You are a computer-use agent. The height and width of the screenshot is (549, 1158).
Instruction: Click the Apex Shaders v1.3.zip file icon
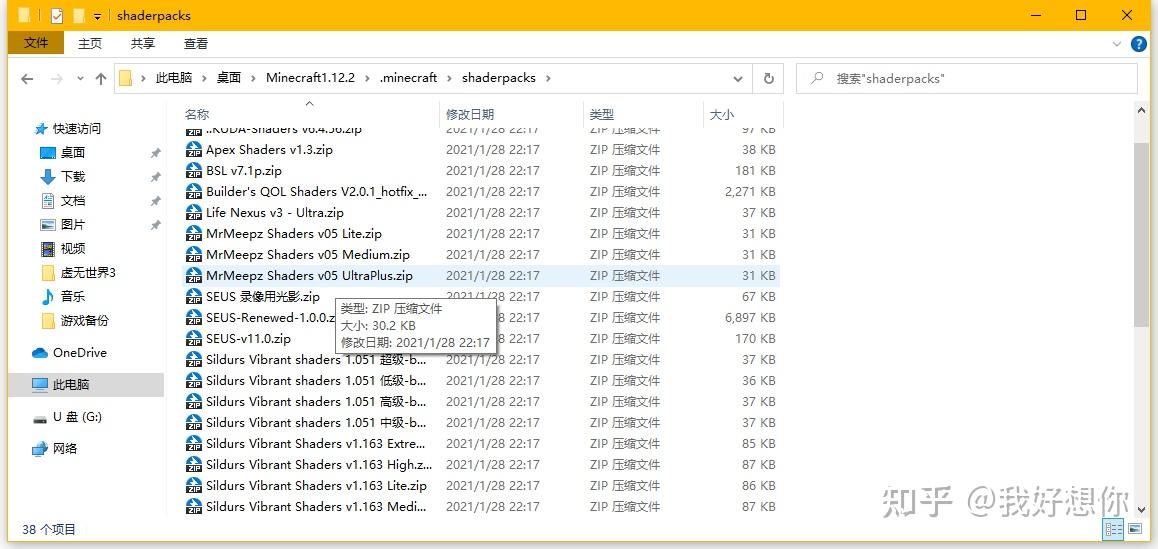(x=194, y=149)
